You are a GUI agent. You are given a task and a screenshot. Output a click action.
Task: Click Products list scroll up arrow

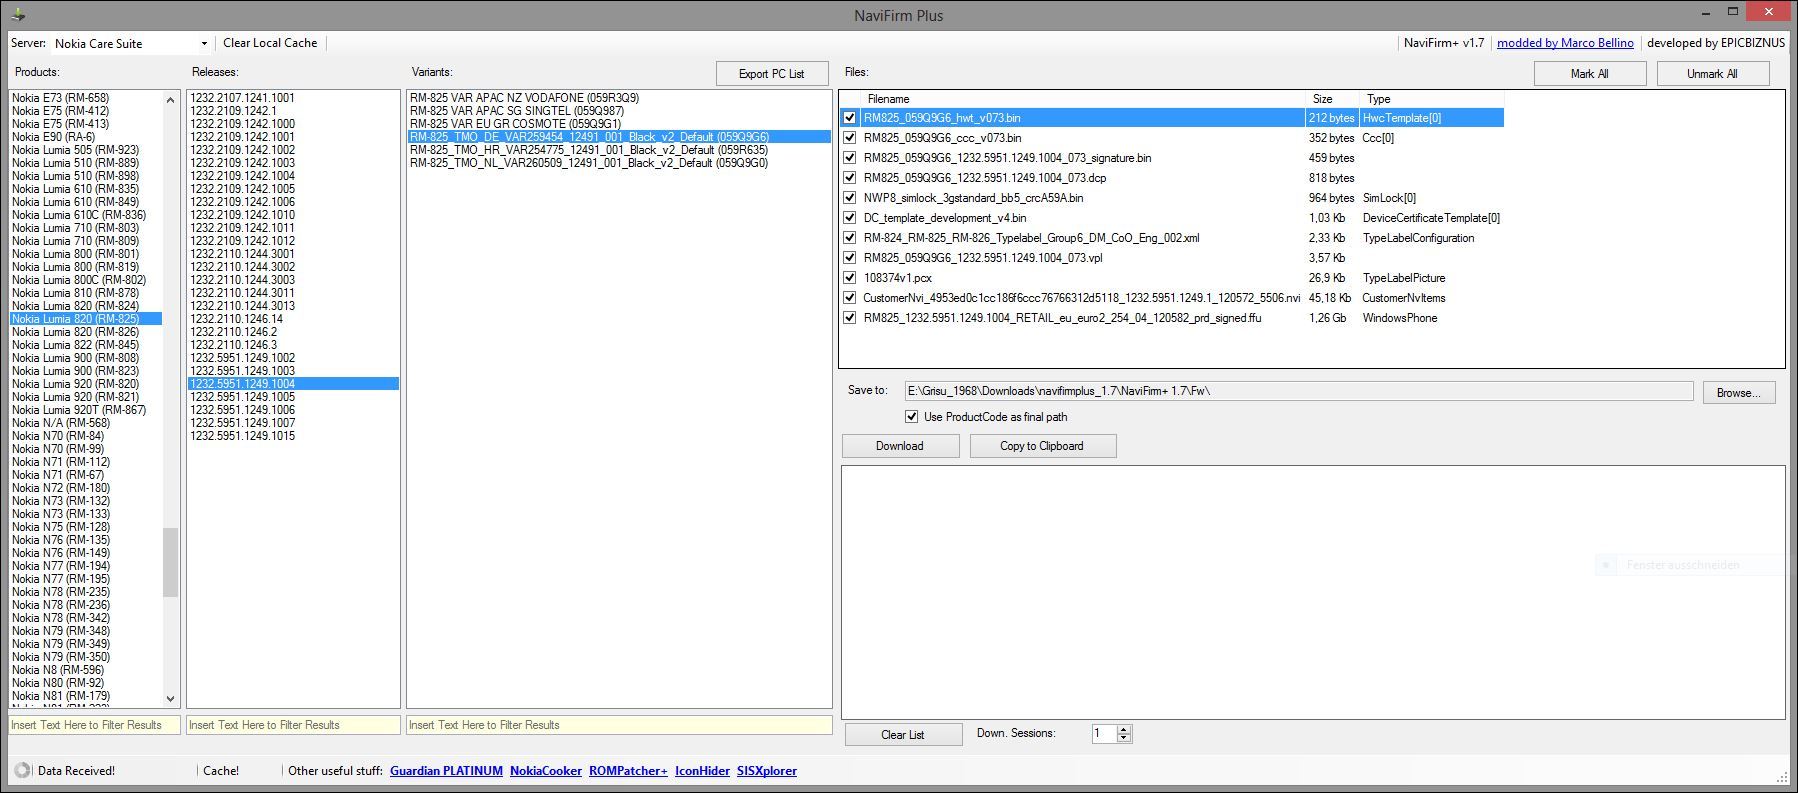click(x=170, y=99)
